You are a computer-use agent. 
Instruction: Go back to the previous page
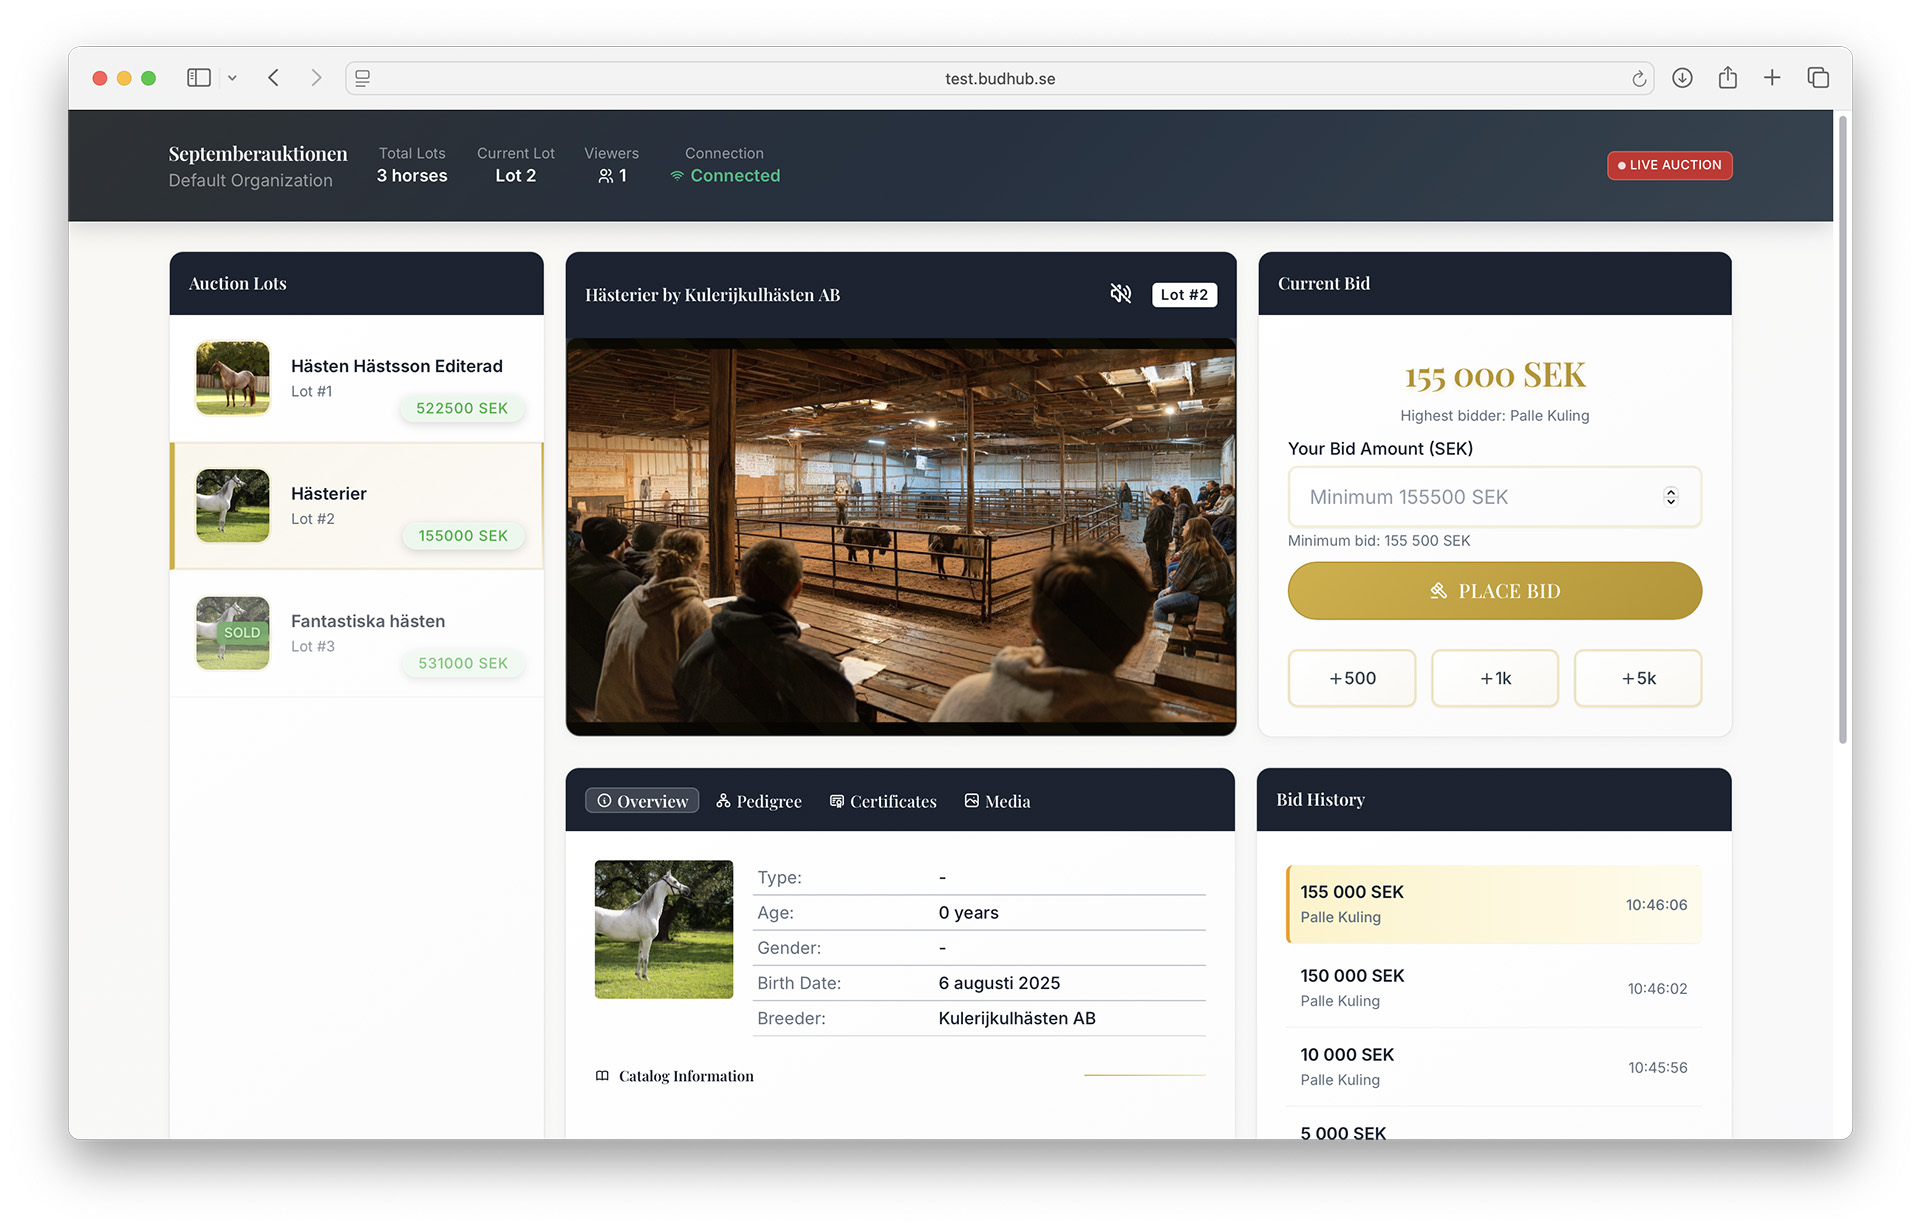(273, 78)
